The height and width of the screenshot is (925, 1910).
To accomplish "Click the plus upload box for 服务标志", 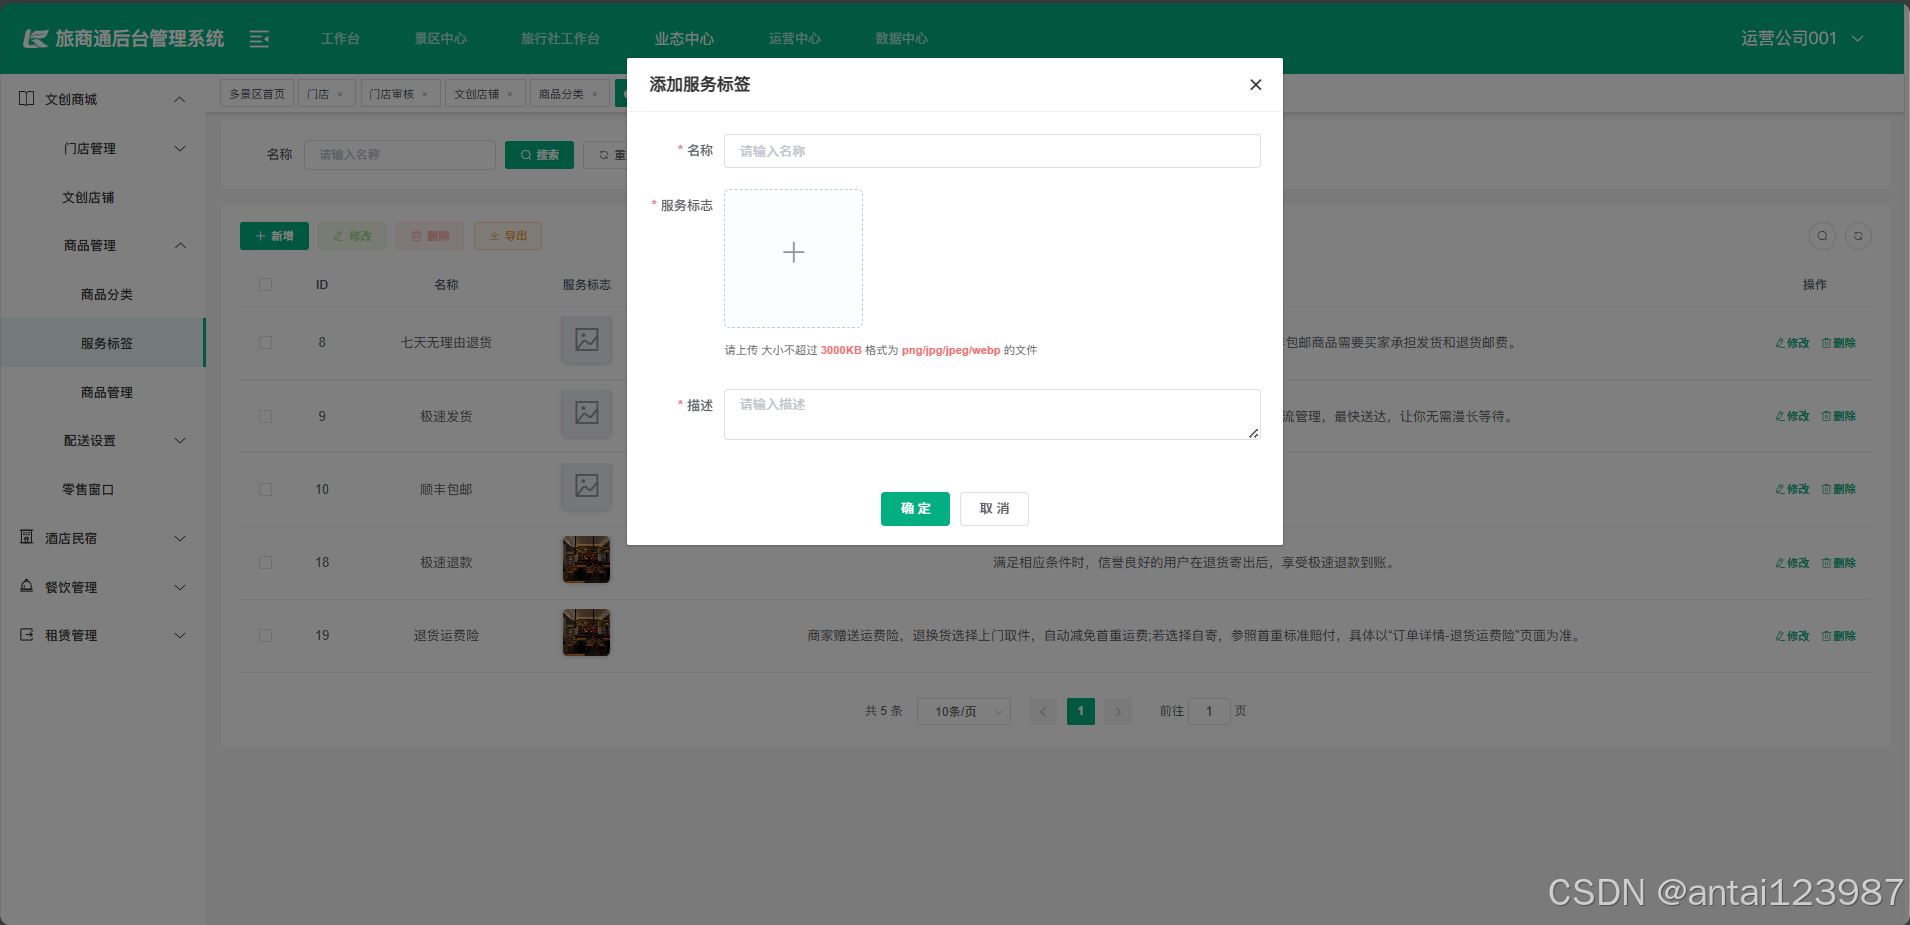I will (x=793, y=258).
